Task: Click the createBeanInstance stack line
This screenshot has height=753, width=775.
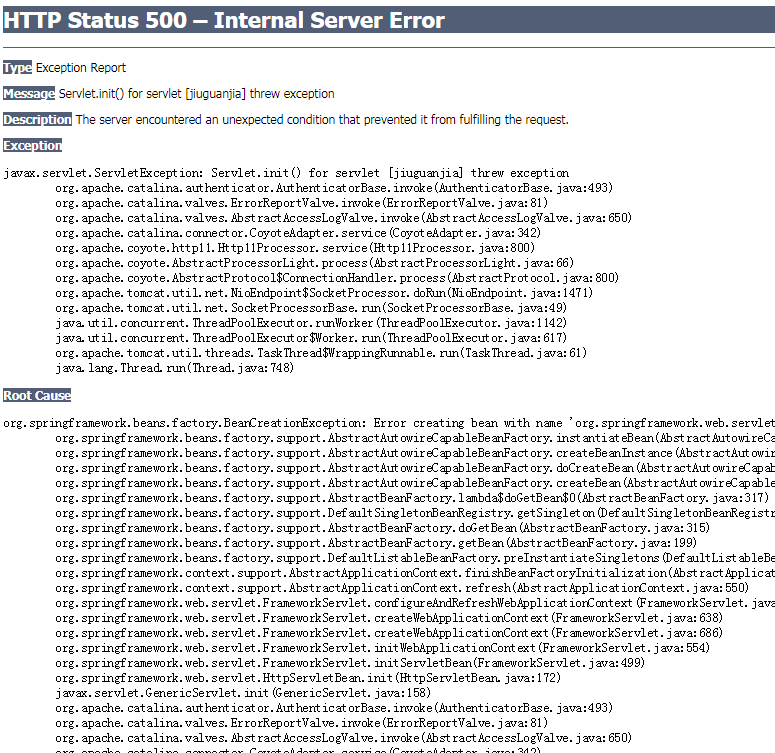Action: pyautogui.click(x=415, y=453)
